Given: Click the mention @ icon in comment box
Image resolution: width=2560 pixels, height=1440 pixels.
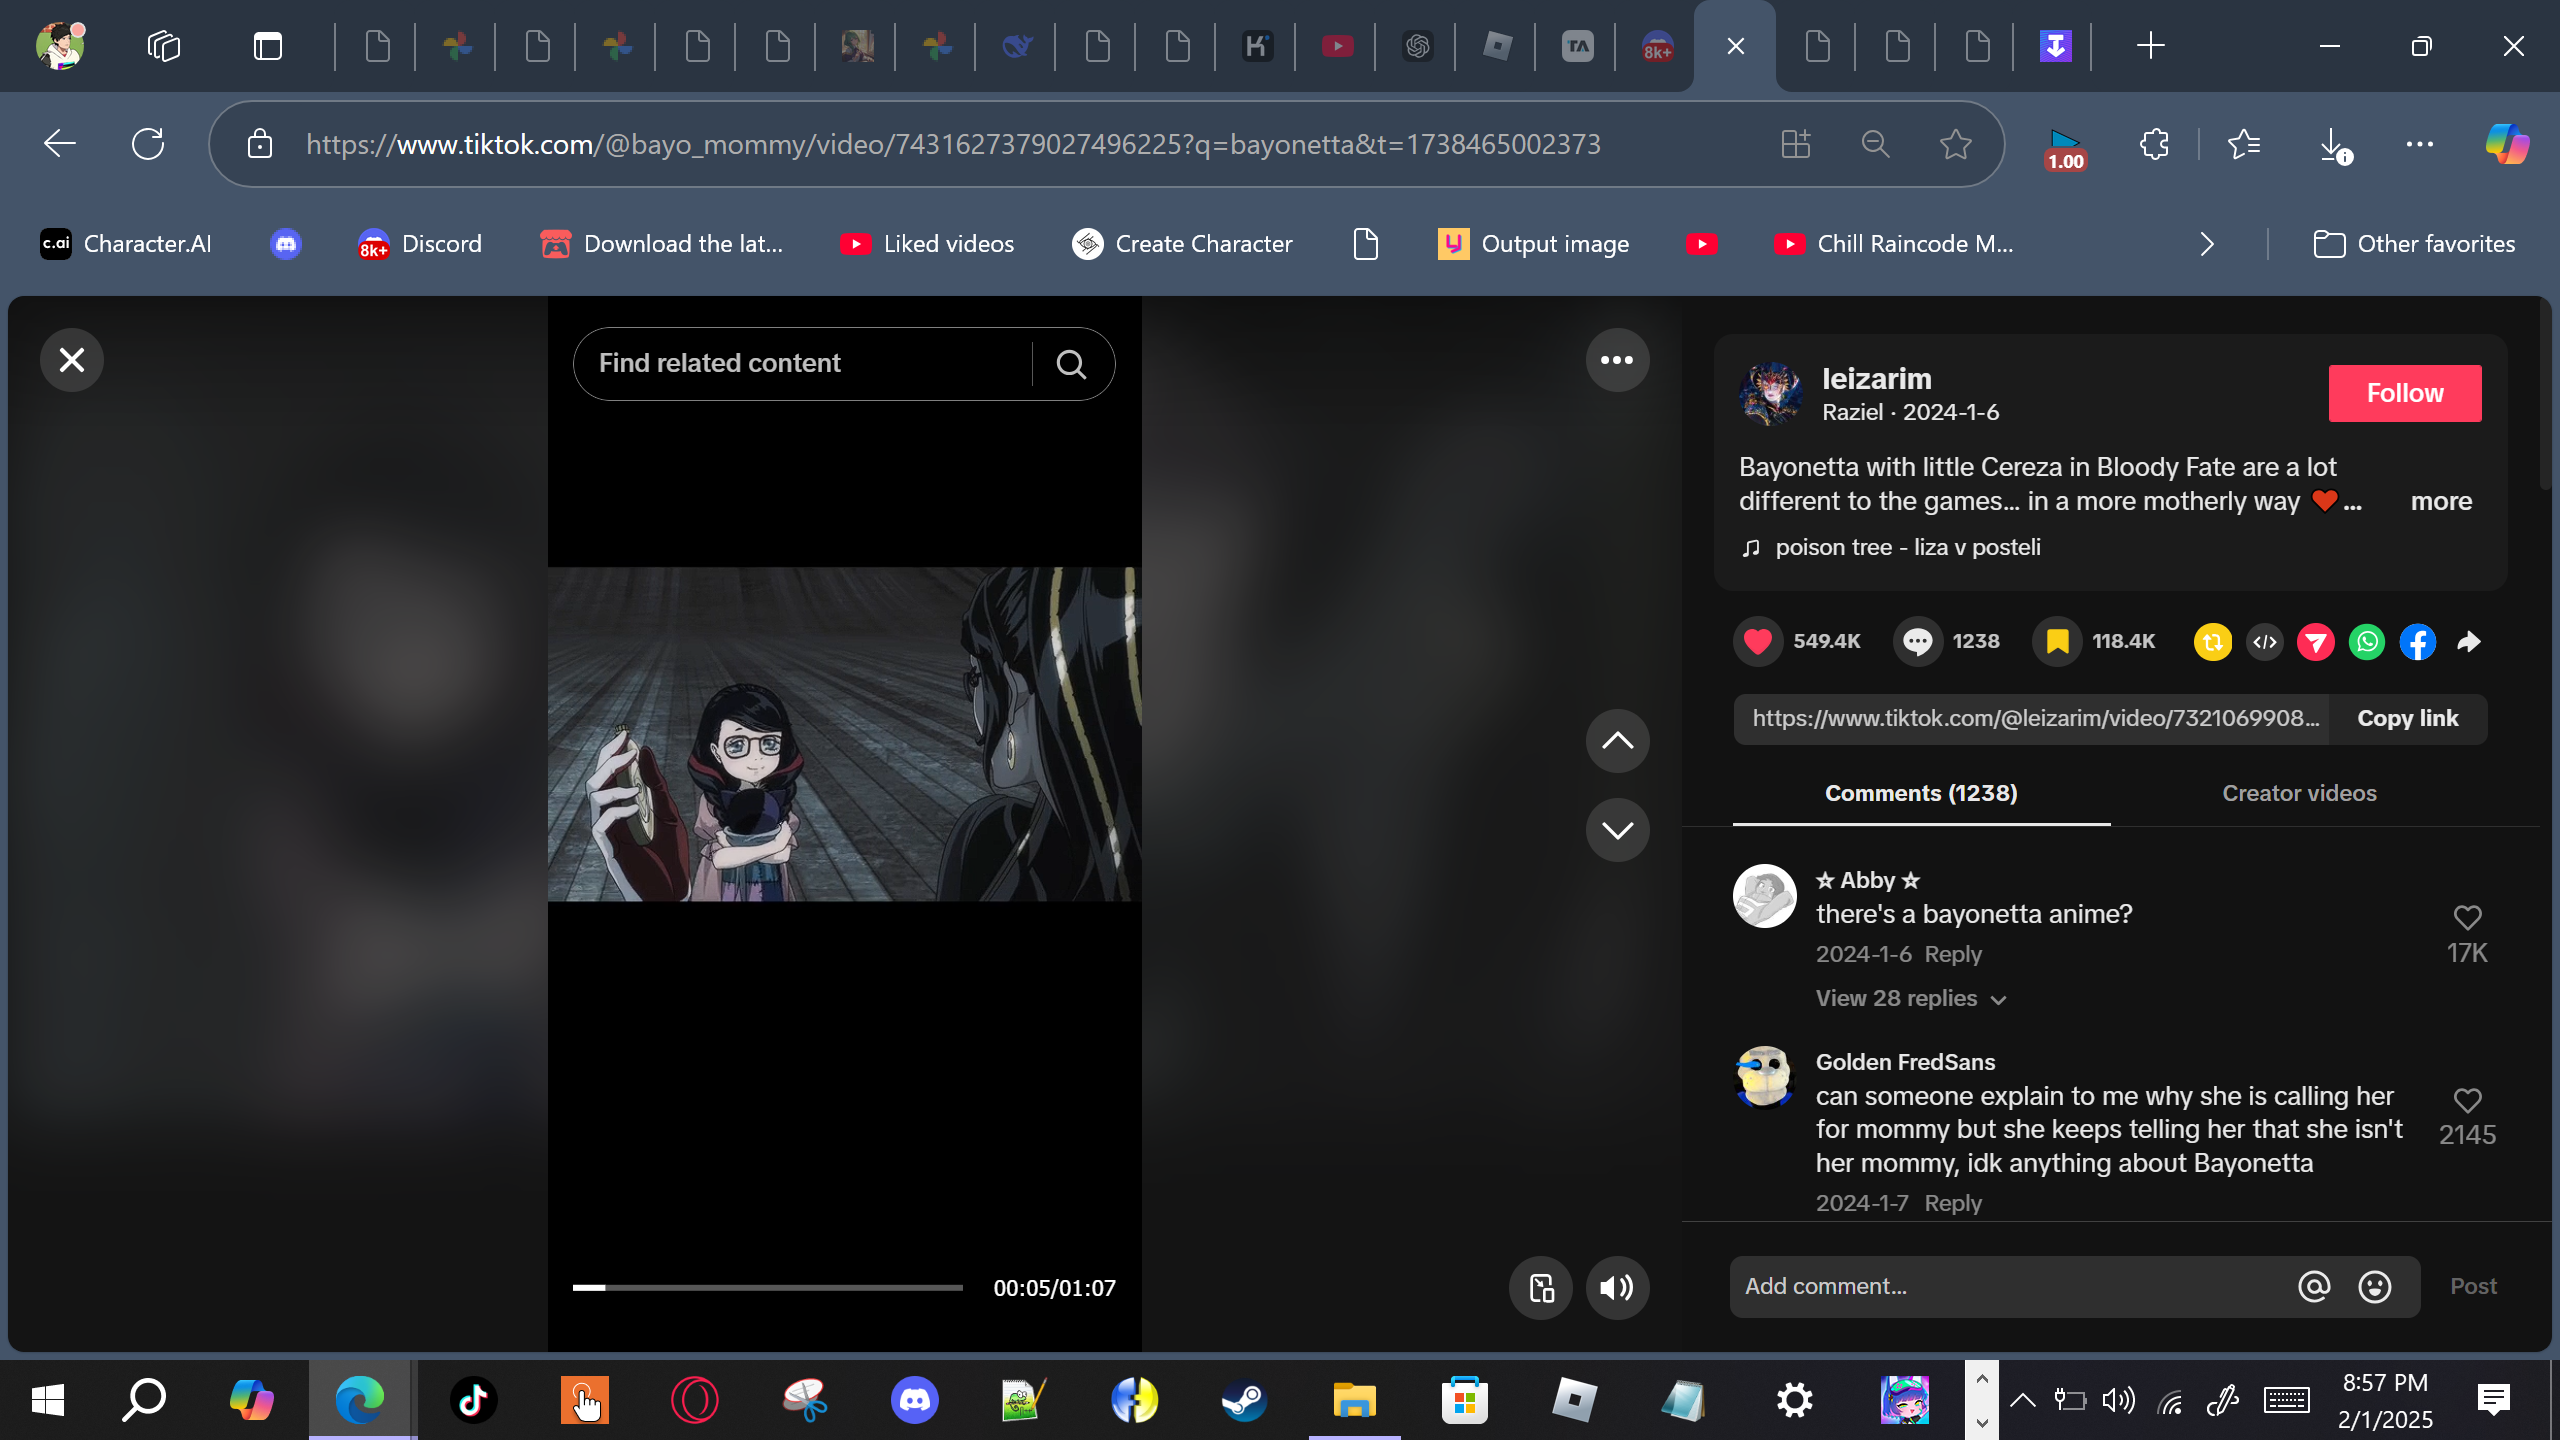Looking at the screenshot, I should [2313, 1287].
